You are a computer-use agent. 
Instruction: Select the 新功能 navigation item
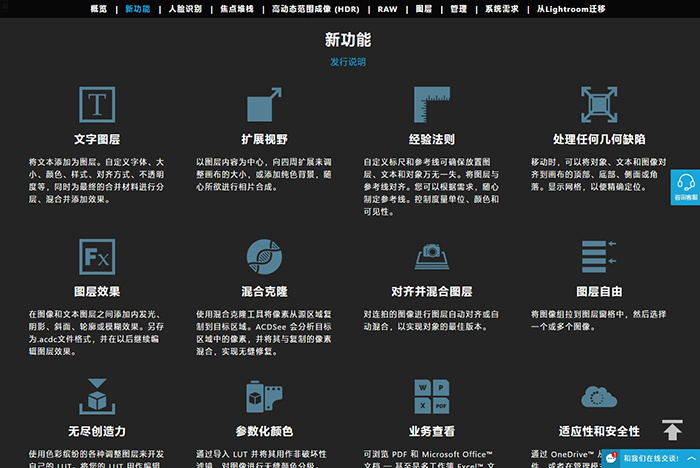pyautogui.click(x=138, y=9)
